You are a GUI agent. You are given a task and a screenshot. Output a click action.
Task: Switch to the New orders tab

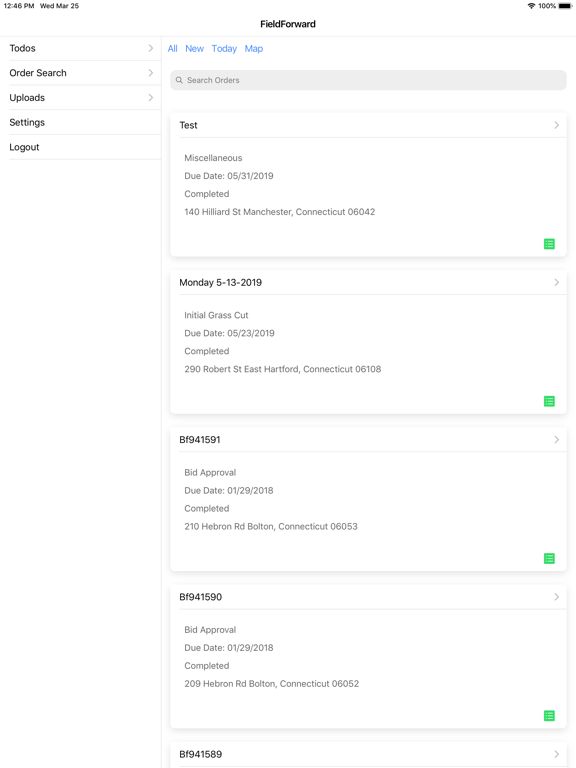[194, 48]
